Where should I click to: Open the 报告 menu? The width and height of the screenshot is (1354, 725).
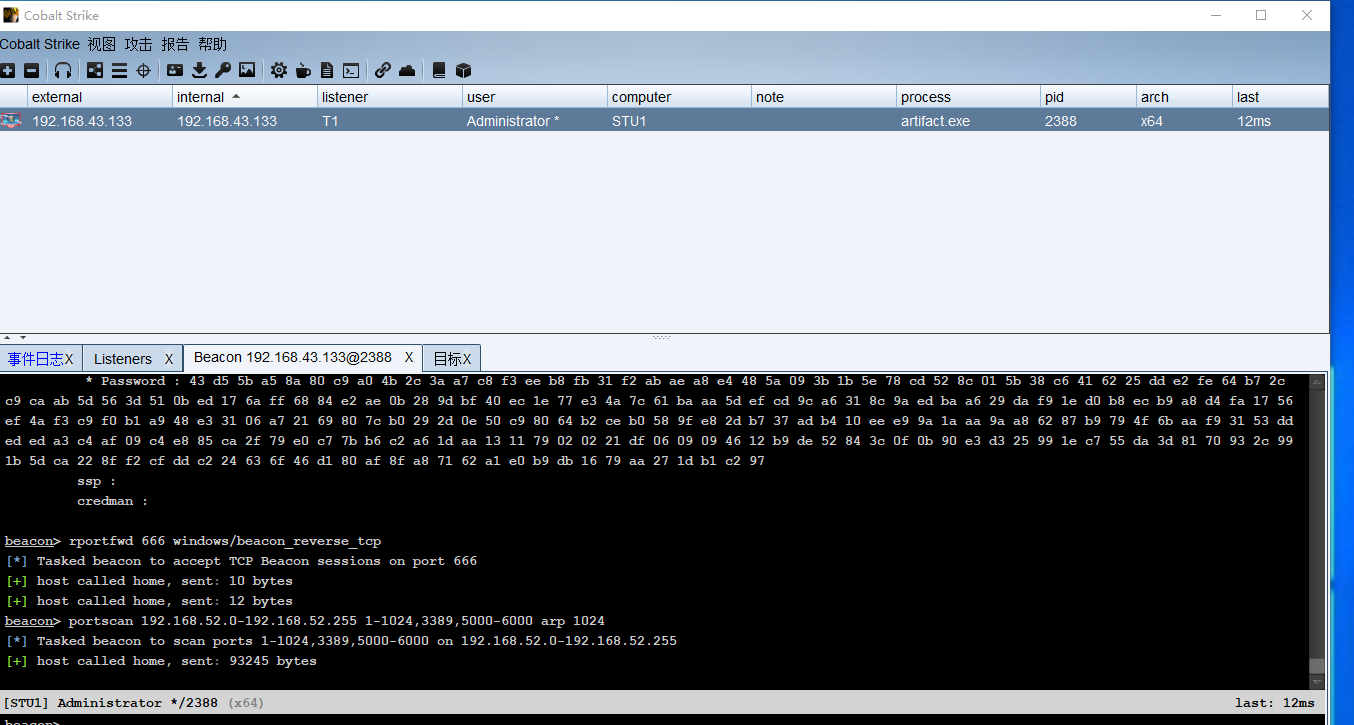(x=175, y=44)
